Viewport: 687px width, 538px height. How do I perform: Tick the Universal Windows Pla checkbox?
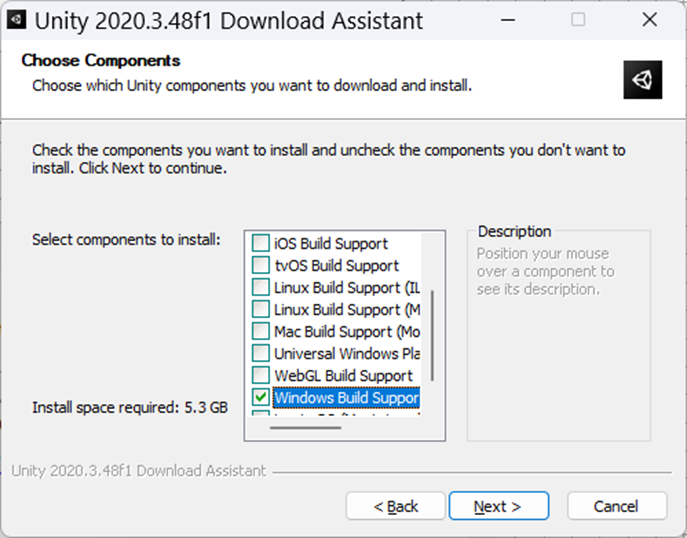point(260,353)
